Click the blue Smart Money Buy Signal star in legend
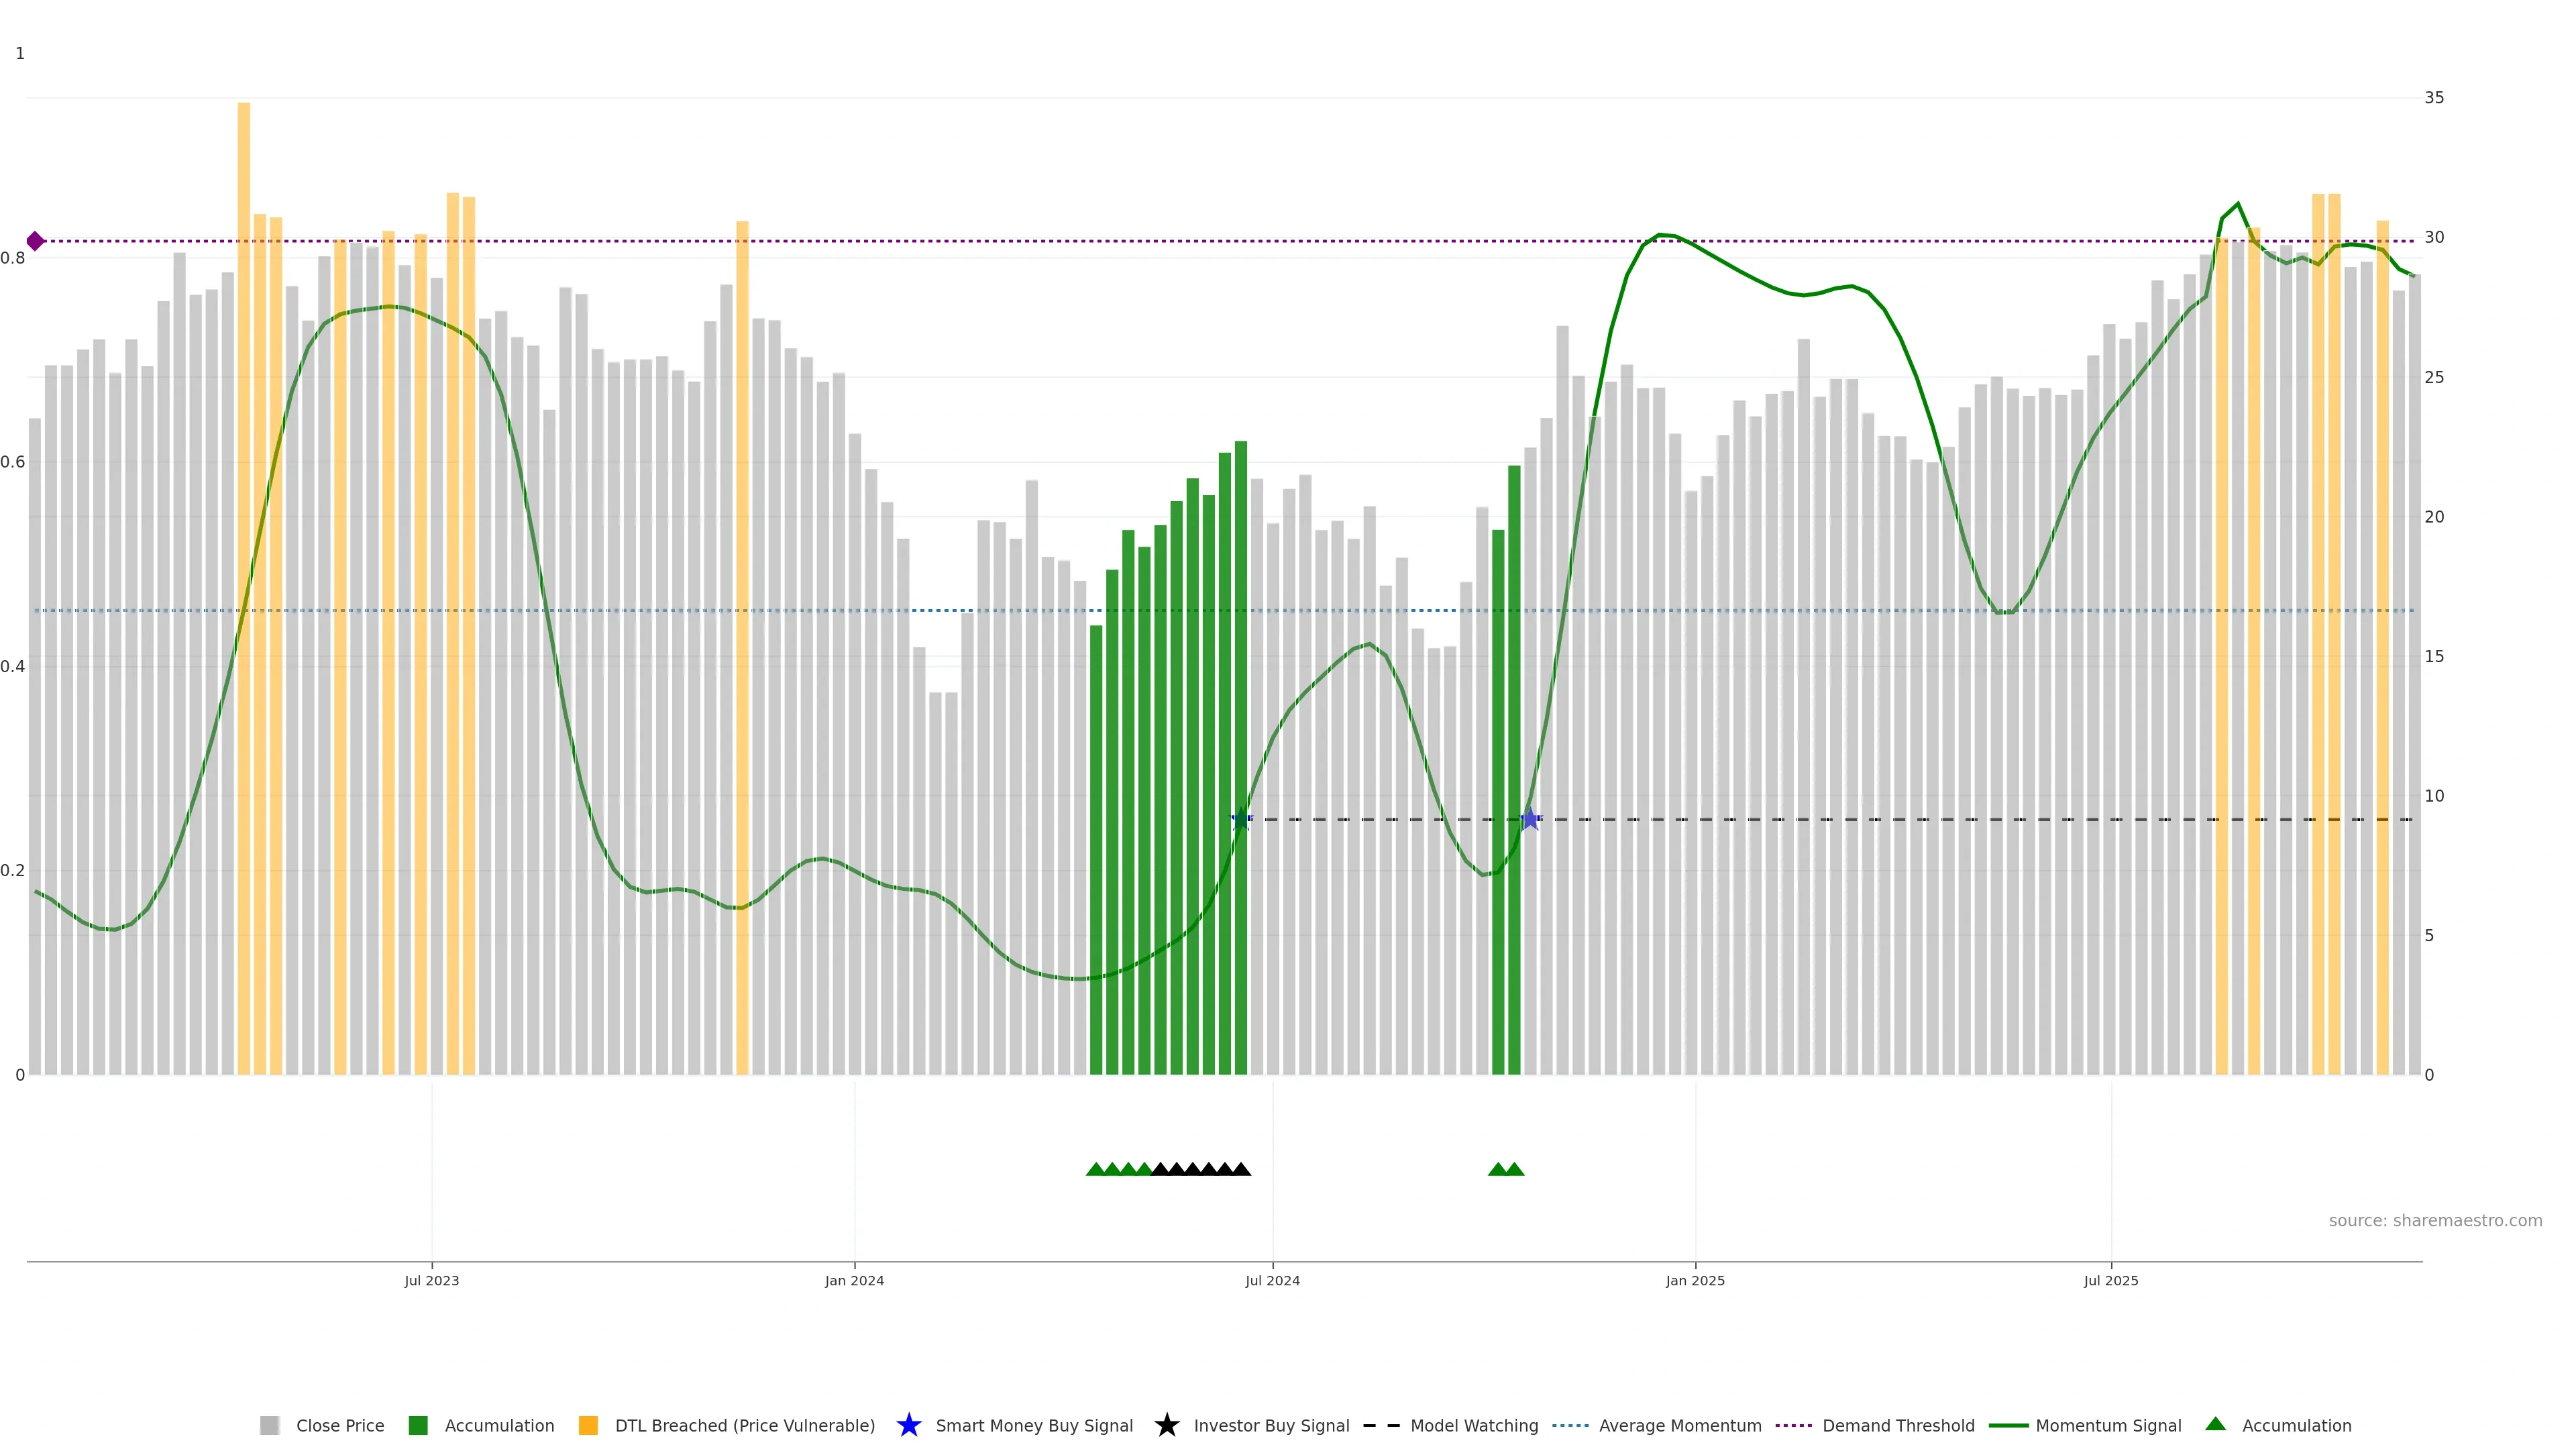The width and height of the screenshot is (2576, 1449). (x=908, y=1425)
